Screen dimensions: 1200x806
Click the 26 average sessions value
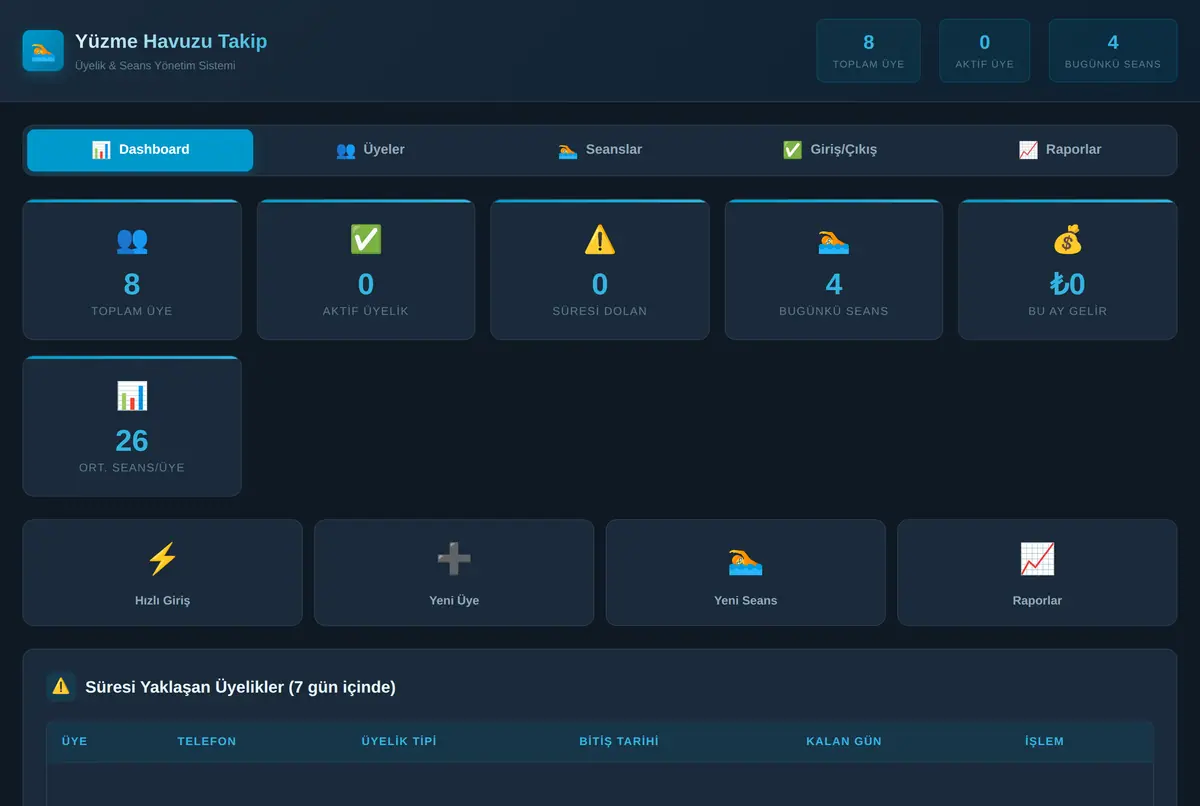pyautogui.click(x=132, y=441)
